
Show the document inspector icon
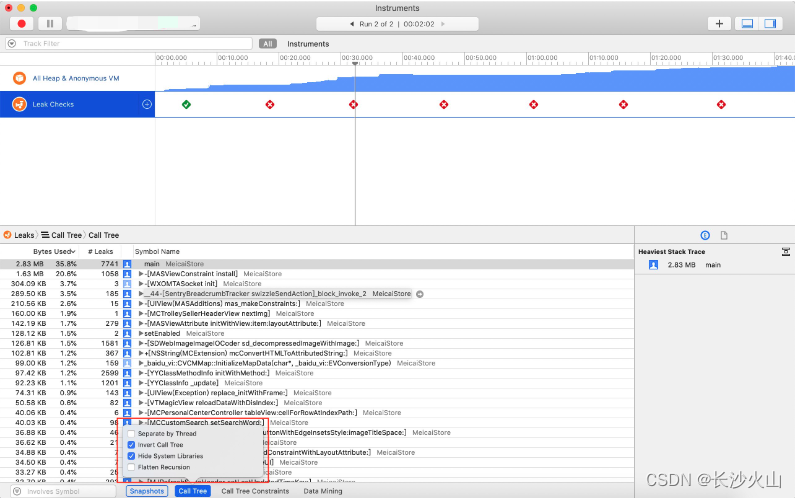(x=724, y=235)
